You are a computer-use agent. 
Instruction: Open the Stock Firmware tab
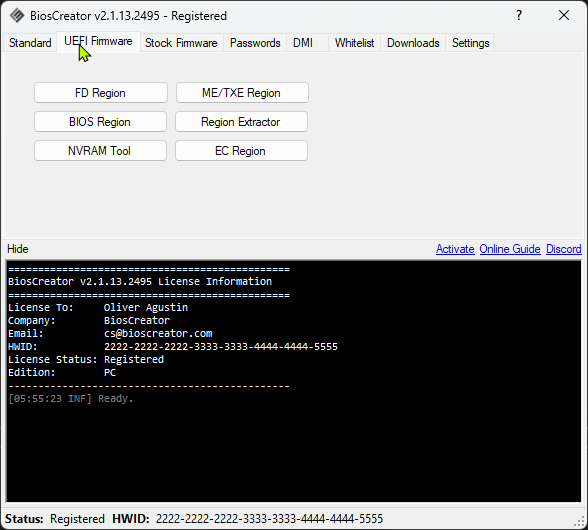181,43
